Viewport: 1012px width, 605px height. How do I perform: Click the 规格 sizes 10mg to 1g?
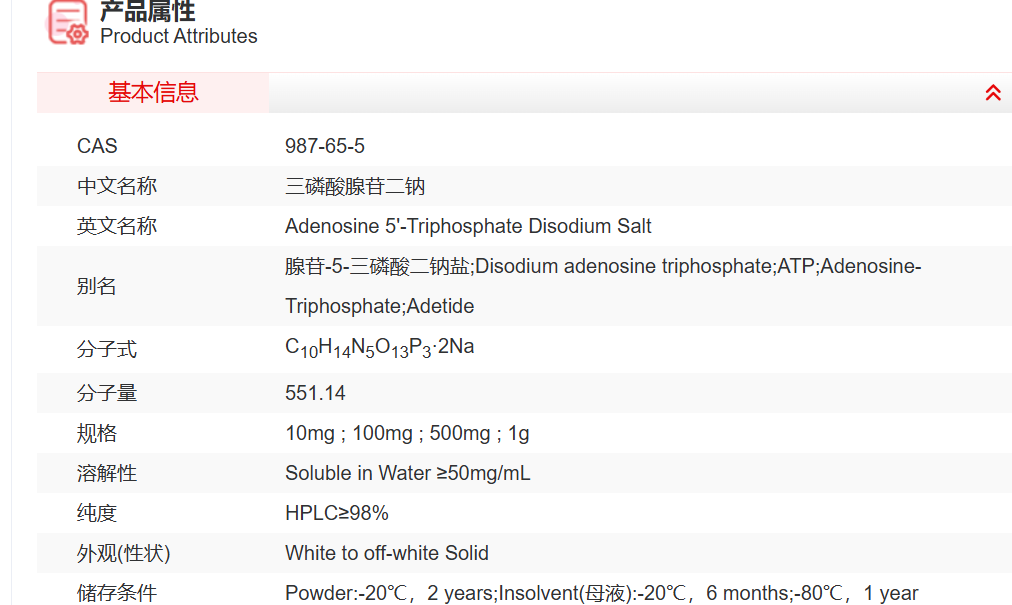pyautogui.click(x=407, y=433)
